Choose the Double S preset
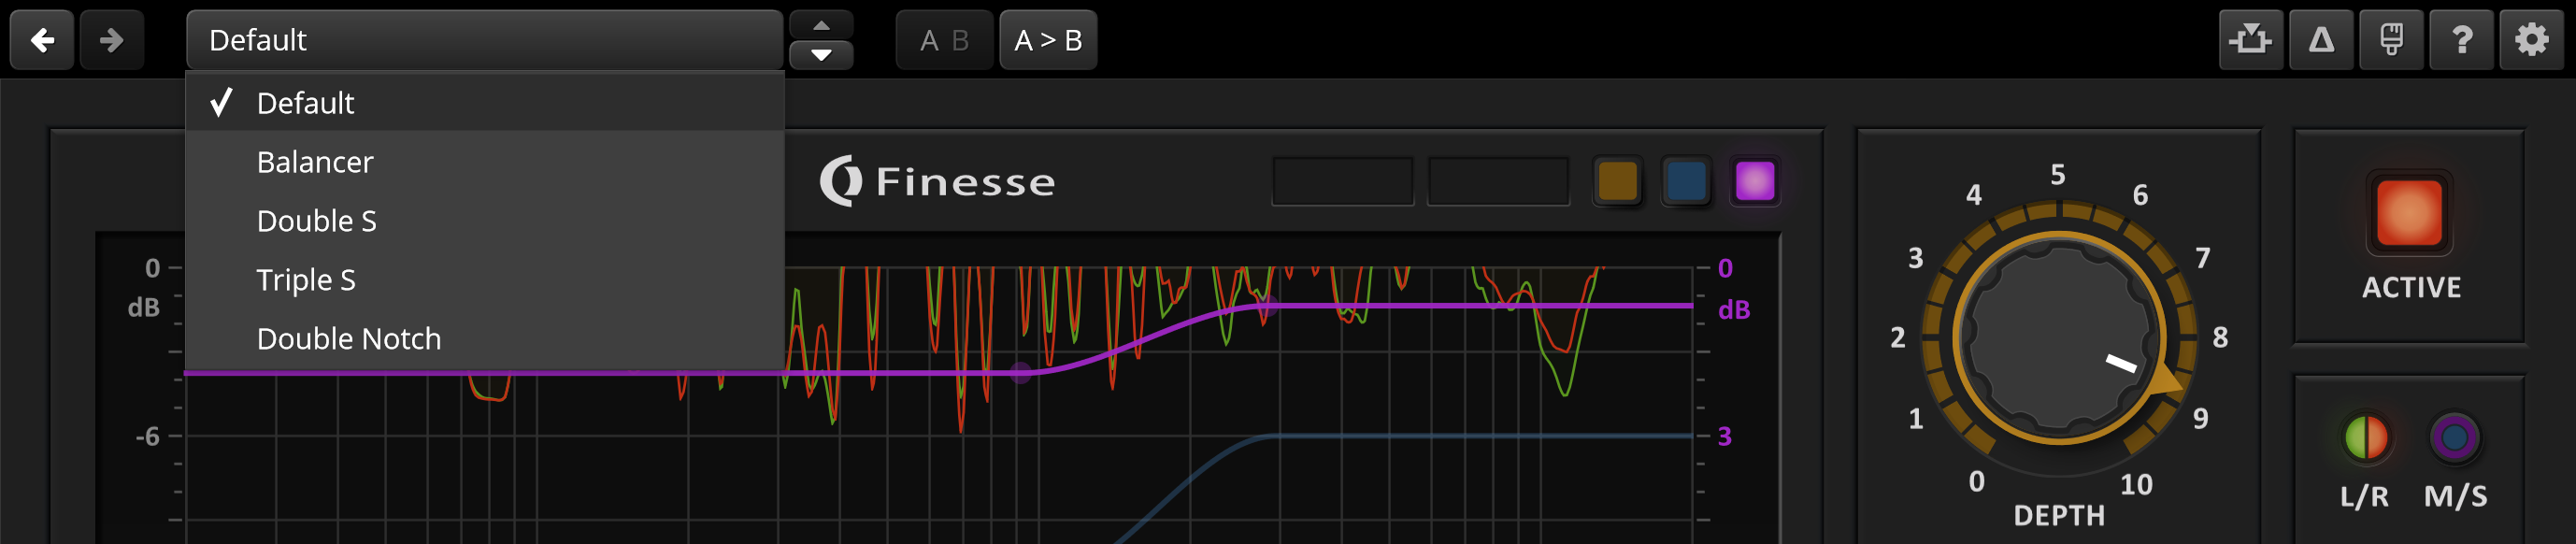The width and height of the screenshot is (2576, 544). coord(484,220)
